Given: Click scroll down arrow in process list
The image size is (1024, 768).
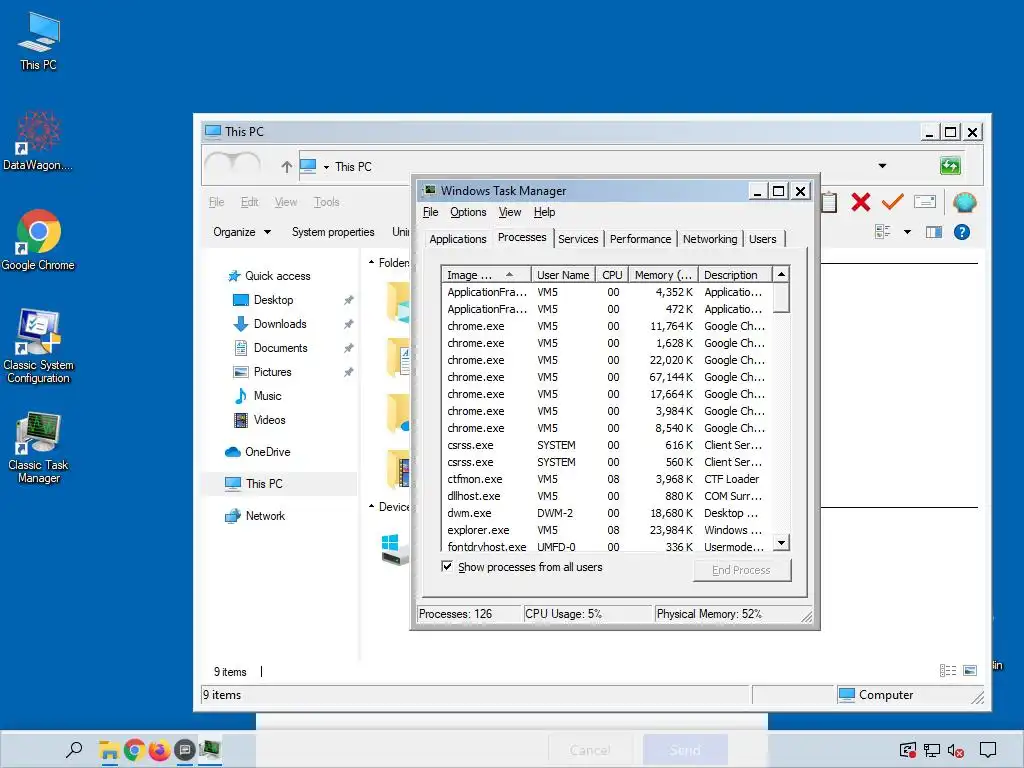Looking at the screenshot, I should 781,542.
